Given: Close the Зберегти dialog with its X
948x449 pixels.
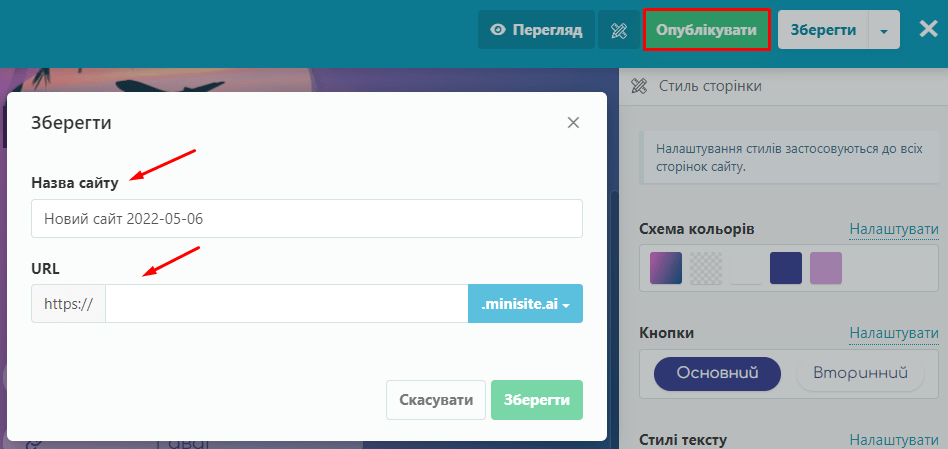Looking at the screenshot, I should pyautogui.click(x=573, y=123).
